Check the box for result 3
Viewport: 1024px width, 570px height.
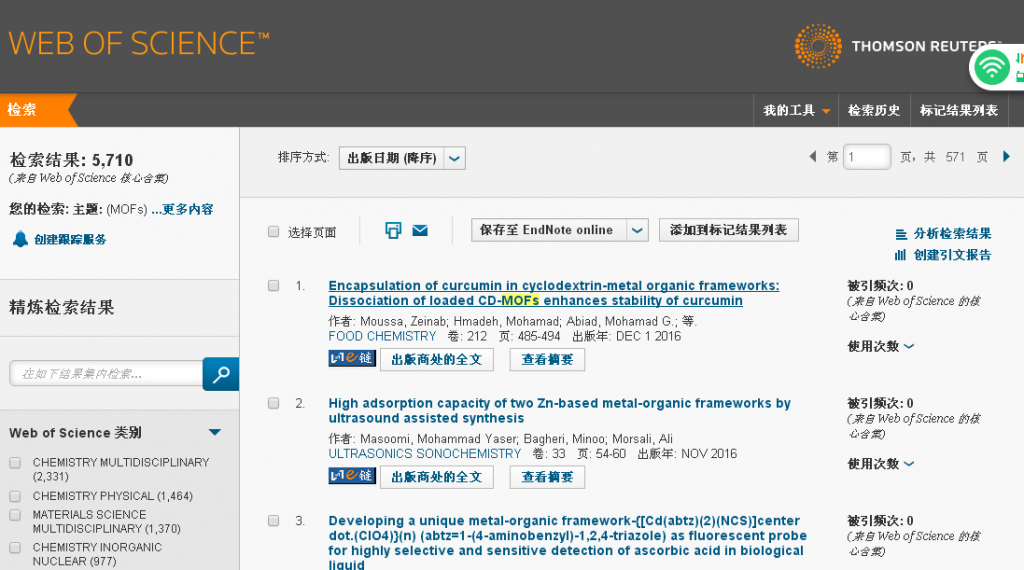click(274, 520)
